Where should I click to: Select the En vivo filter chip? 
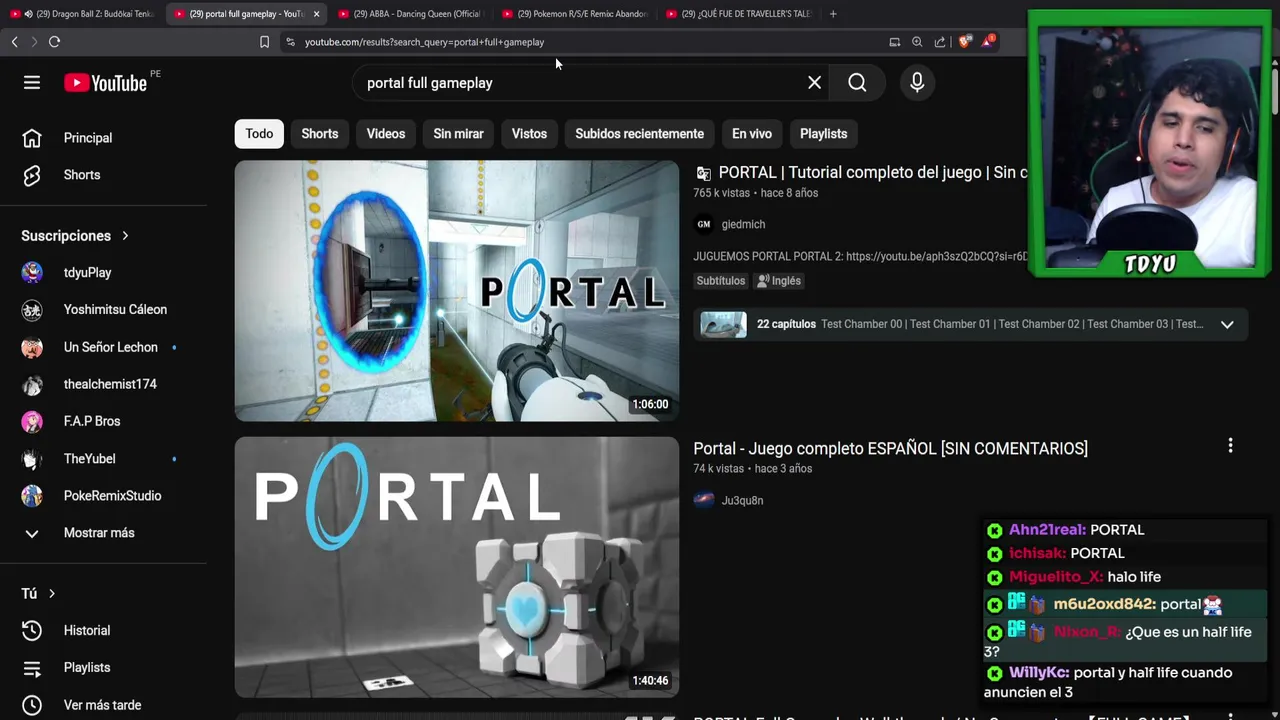click(752, 134)
